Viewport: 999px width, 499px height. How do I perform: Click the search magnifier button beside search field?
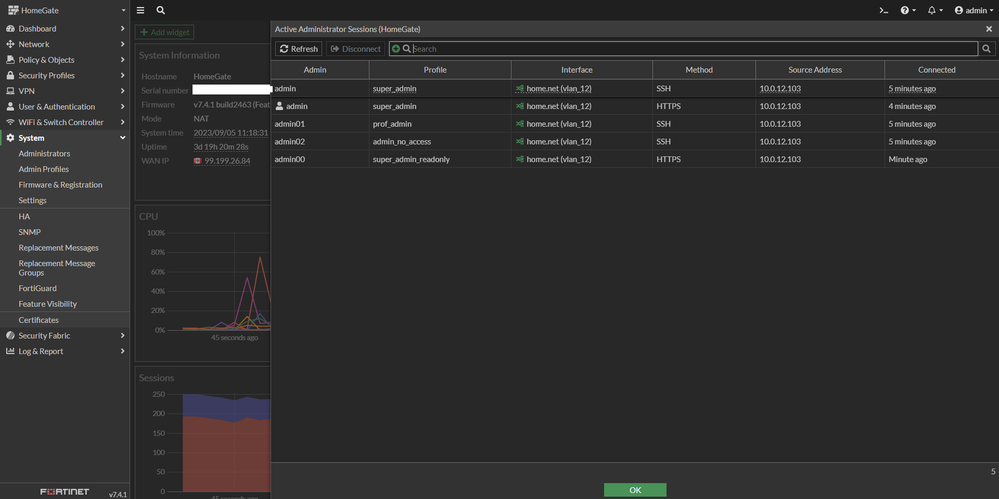986,49
